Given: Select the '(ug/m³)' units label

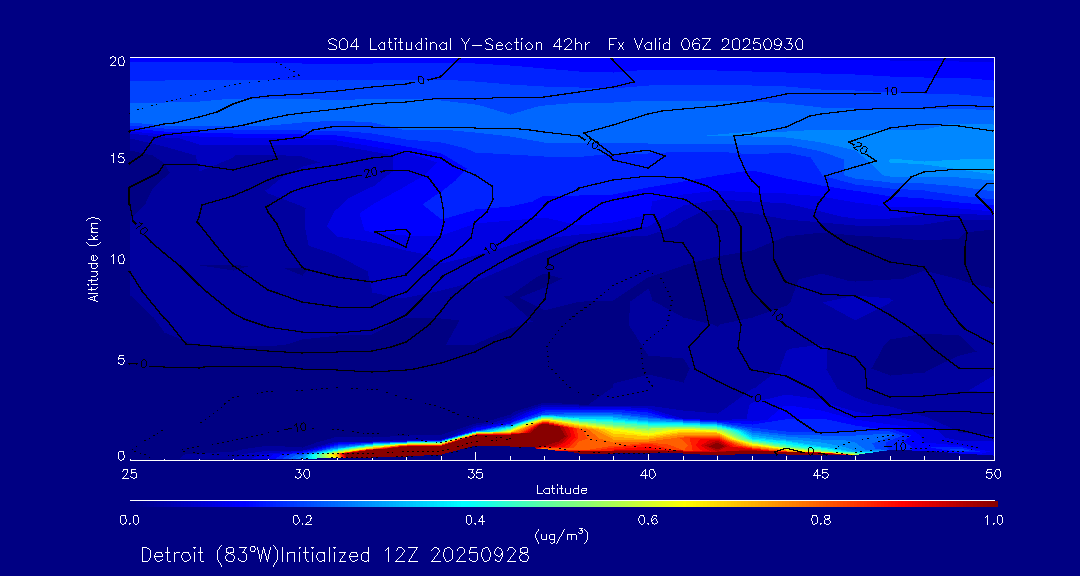Looking at the screenshot, I should [561, 535].
